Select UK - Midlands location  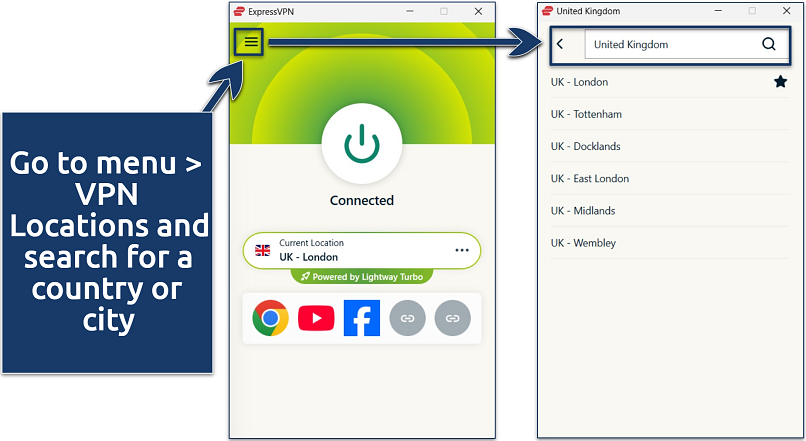(670, 211)
